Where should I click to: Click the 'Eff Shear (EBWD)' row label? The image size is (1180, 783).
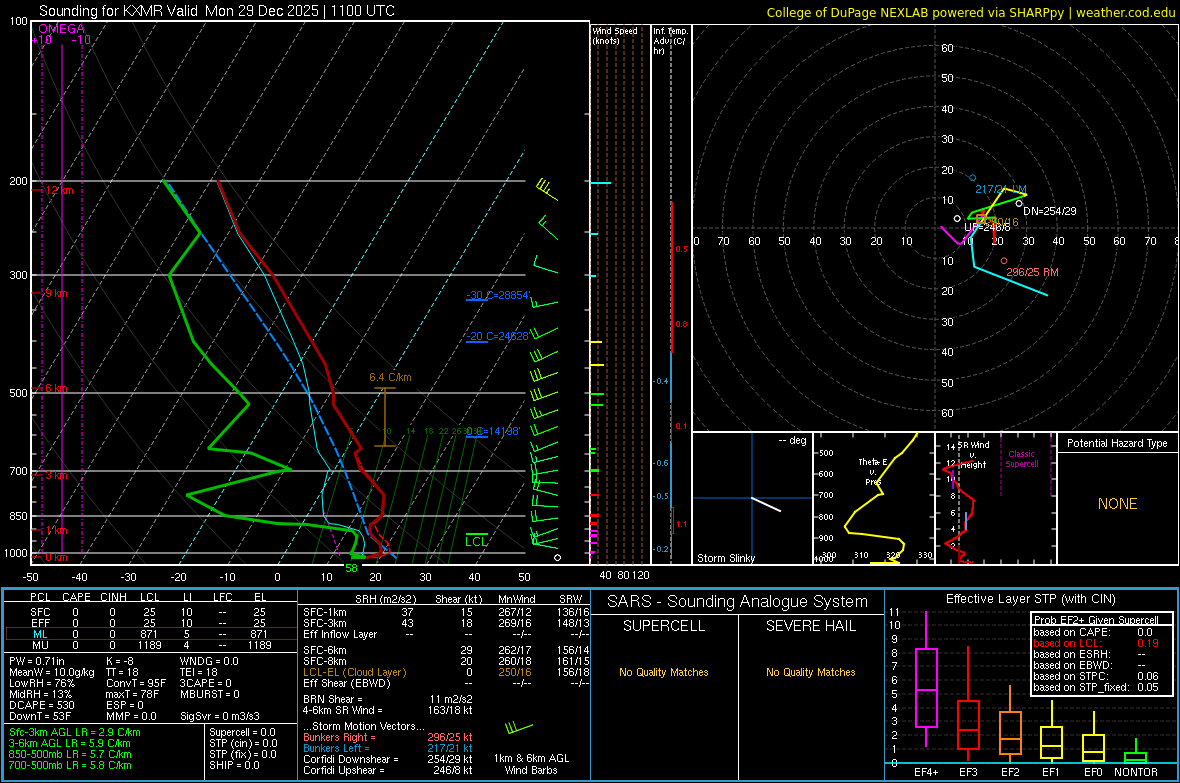pos(347,683)
